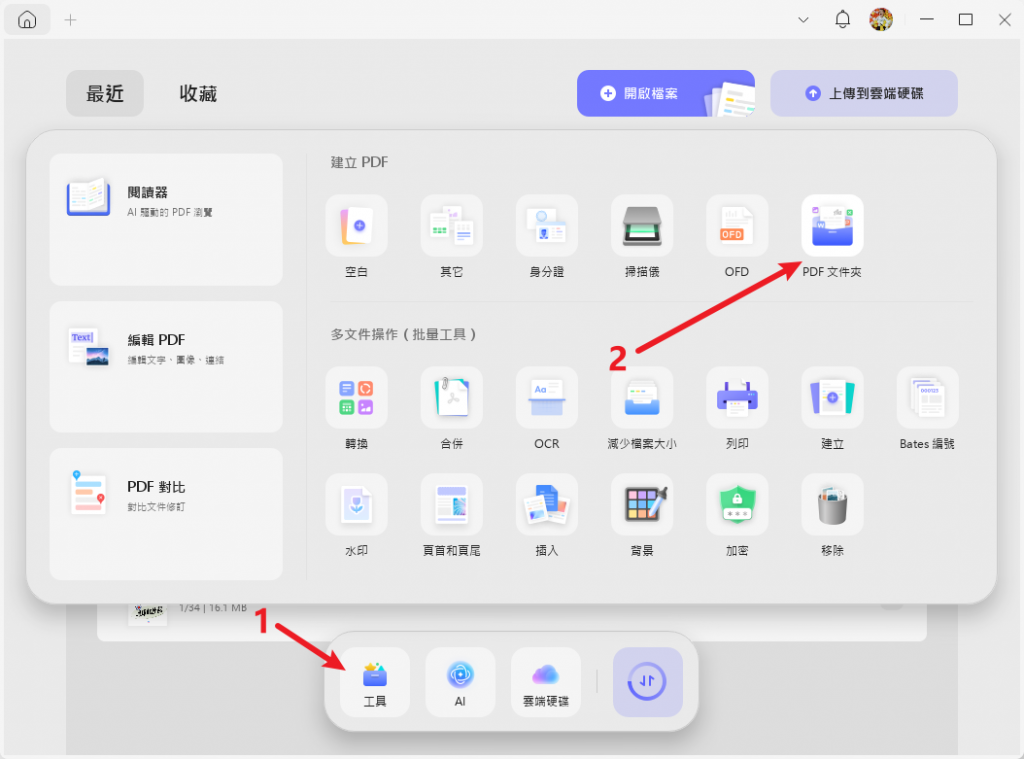The height and width of the screenshot is (759, 1024).
Task: Open 雲端硬碟 from the bottom bar
Action: coord(546,682)
